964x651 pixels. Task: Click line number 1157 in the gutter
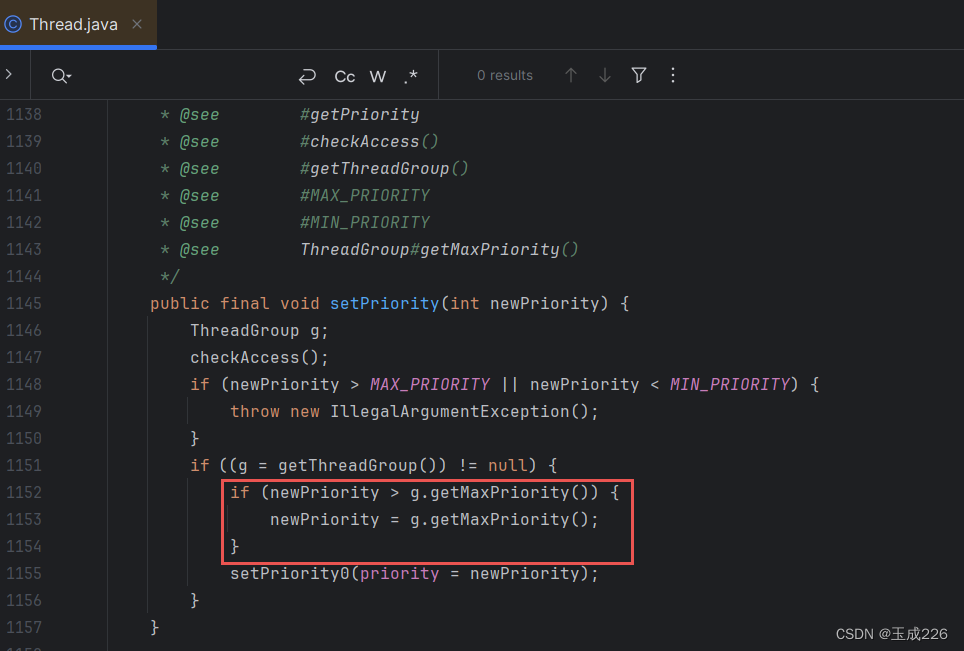(24, 628)
